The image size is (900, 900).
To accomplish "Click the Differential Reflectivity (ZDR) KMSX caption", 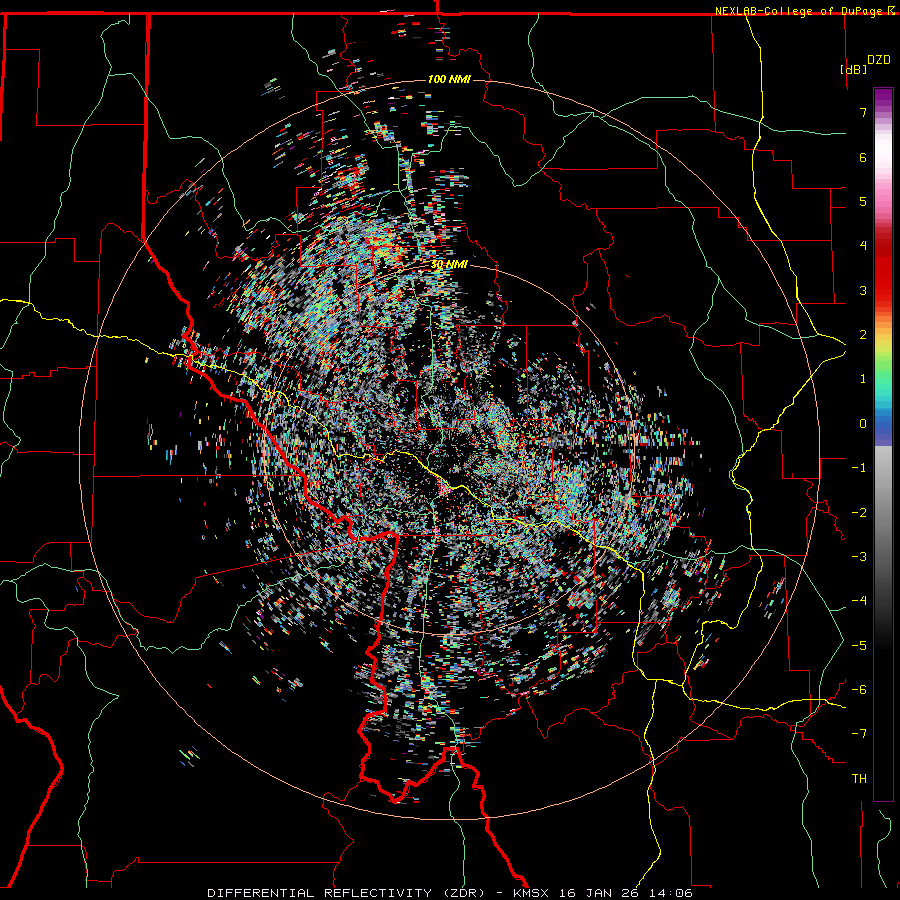I will [450, 893].
